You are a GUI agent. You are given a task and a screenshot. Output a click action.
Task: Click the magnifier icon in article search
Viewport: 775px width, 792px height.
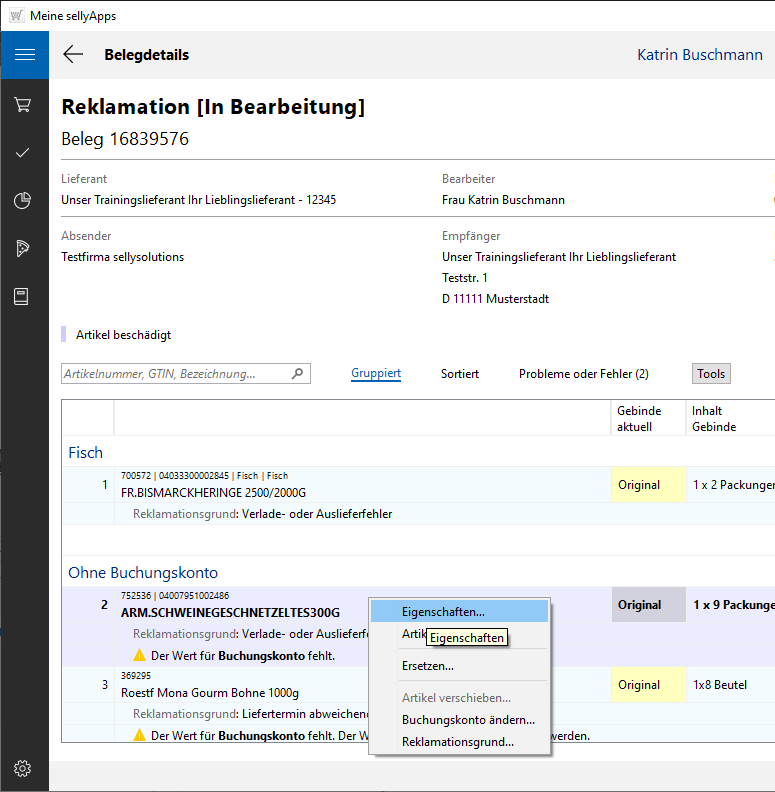click(x=297, y=374)
